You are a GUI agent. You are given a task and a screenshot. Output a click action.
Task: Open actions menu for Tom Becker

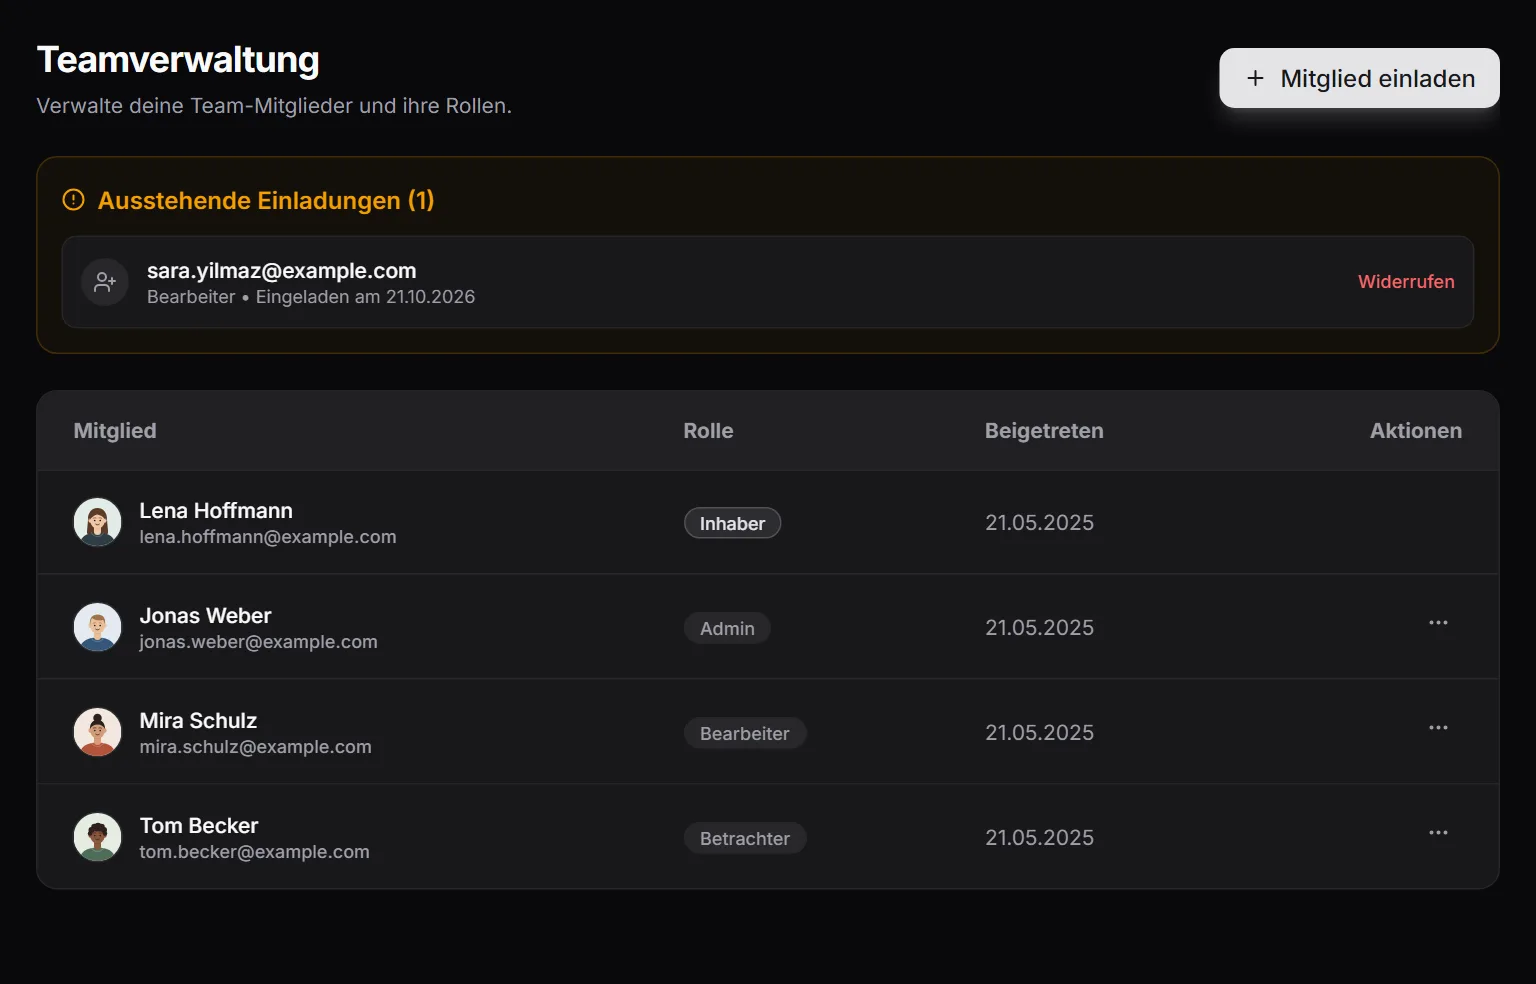(1438, 833)
